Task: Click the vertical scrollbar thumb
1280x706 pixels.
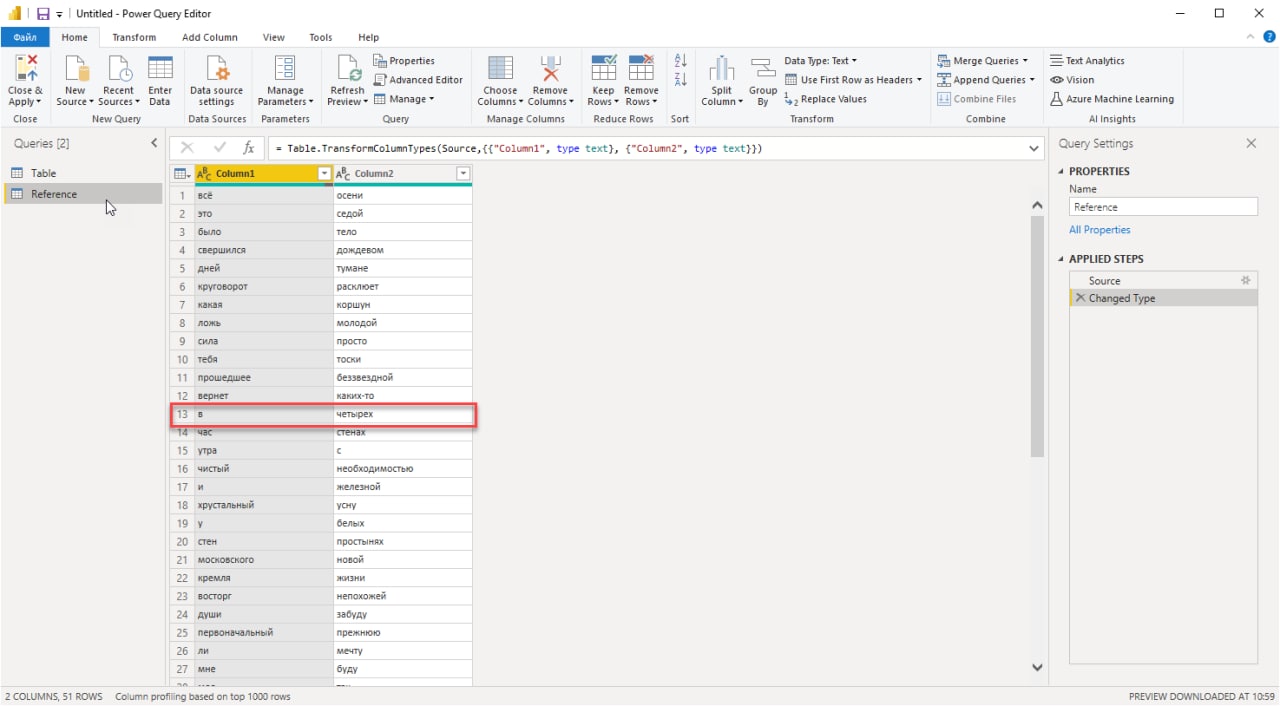Action: coord(1037,336)
